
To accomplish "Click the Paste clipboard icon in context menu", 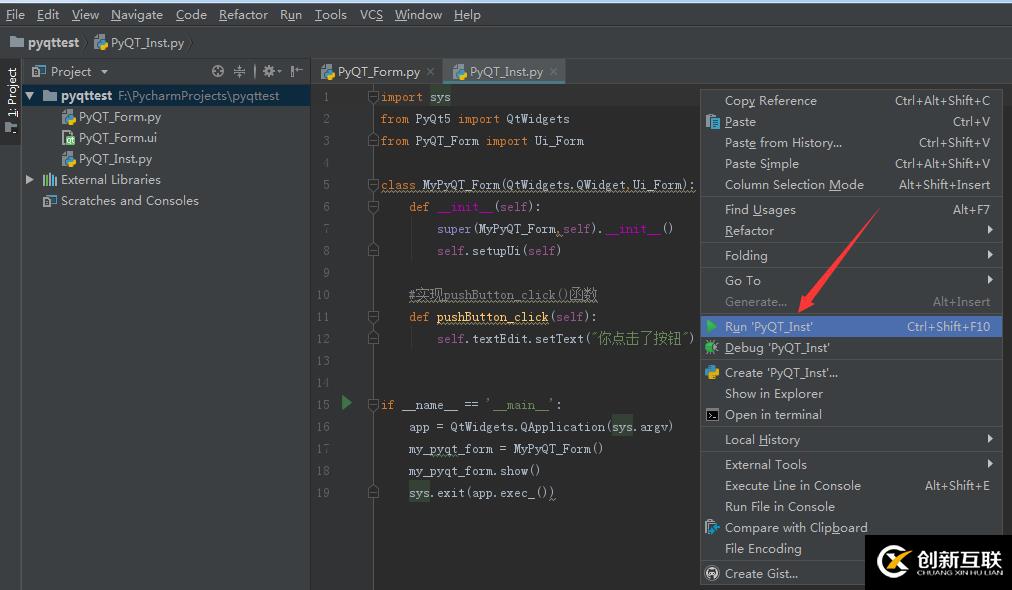I will pos(713,121).
